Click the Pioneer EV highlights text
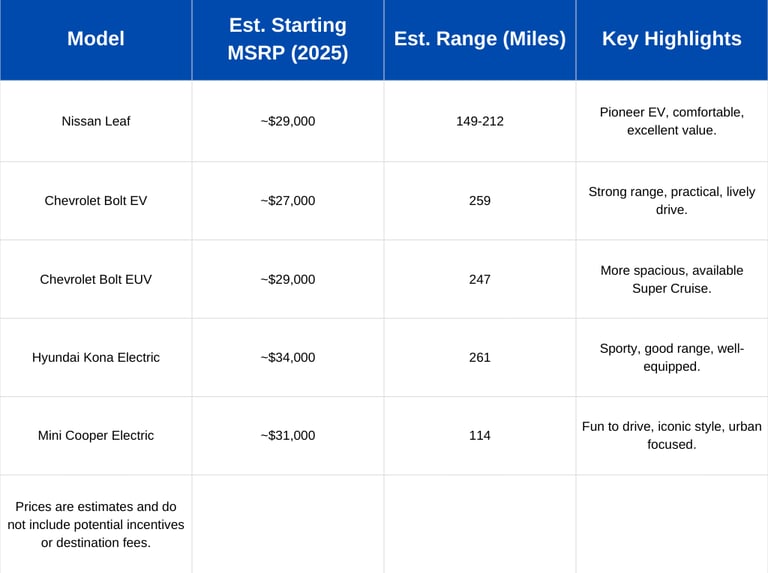The image size is (768, 573). pyautogui.click(x=672, y=121)
